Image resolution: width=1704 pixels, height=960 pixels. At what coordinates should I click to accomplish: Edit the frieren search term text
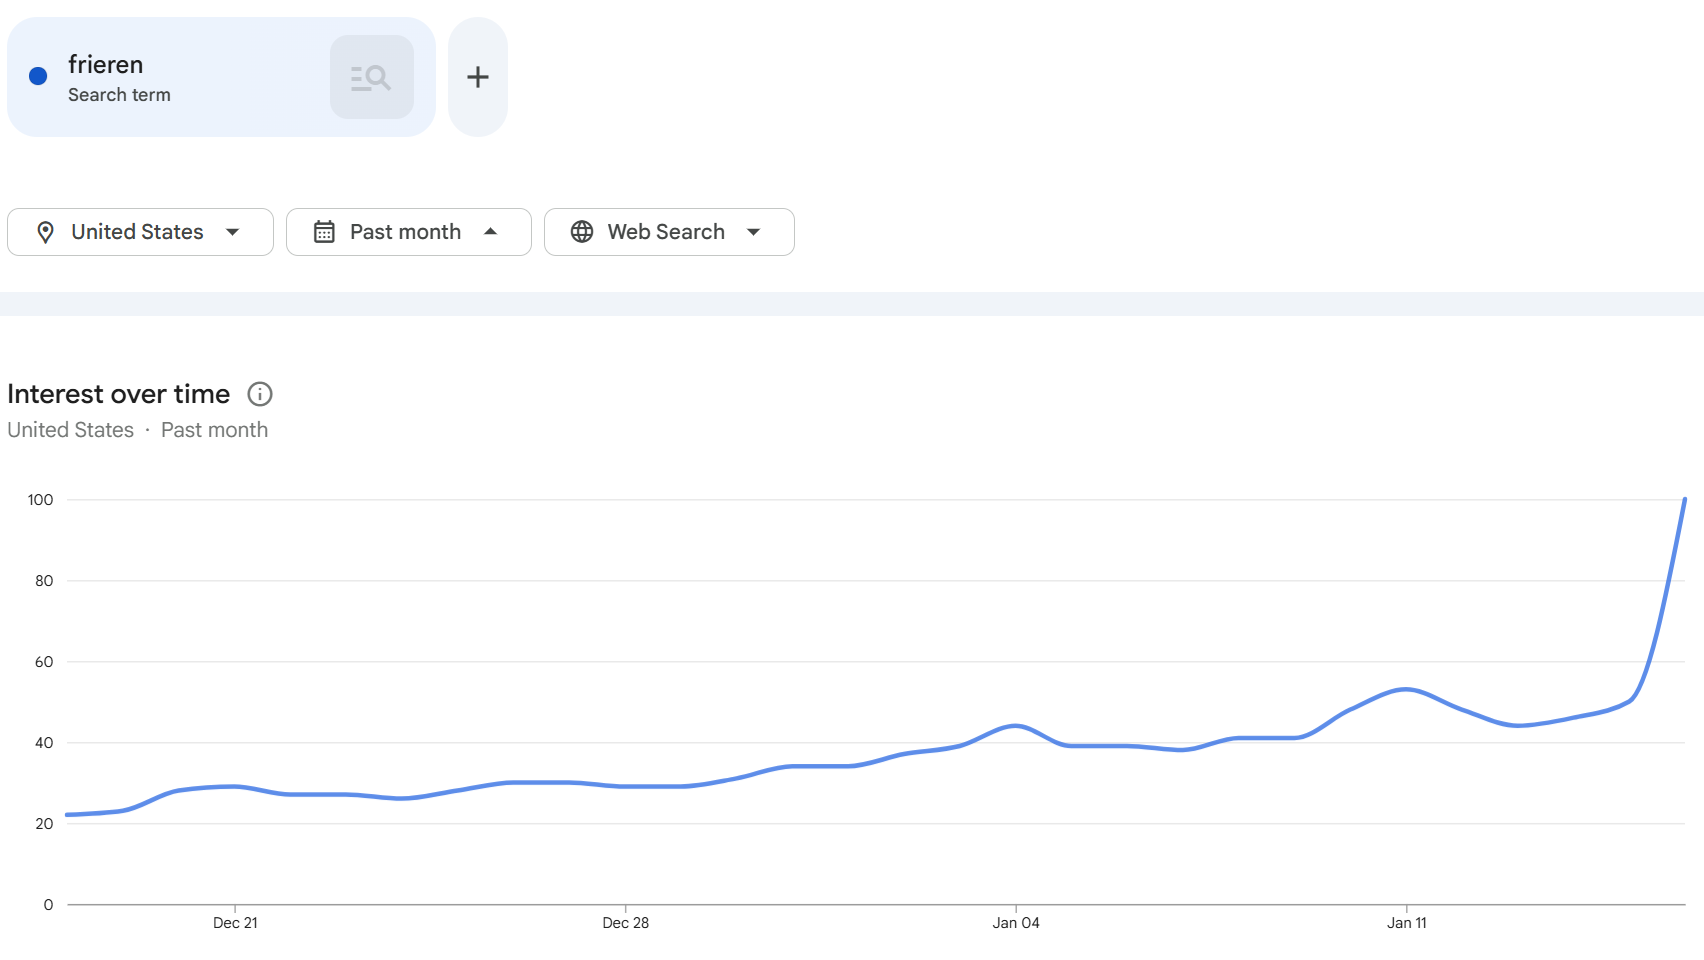(106, 65)
